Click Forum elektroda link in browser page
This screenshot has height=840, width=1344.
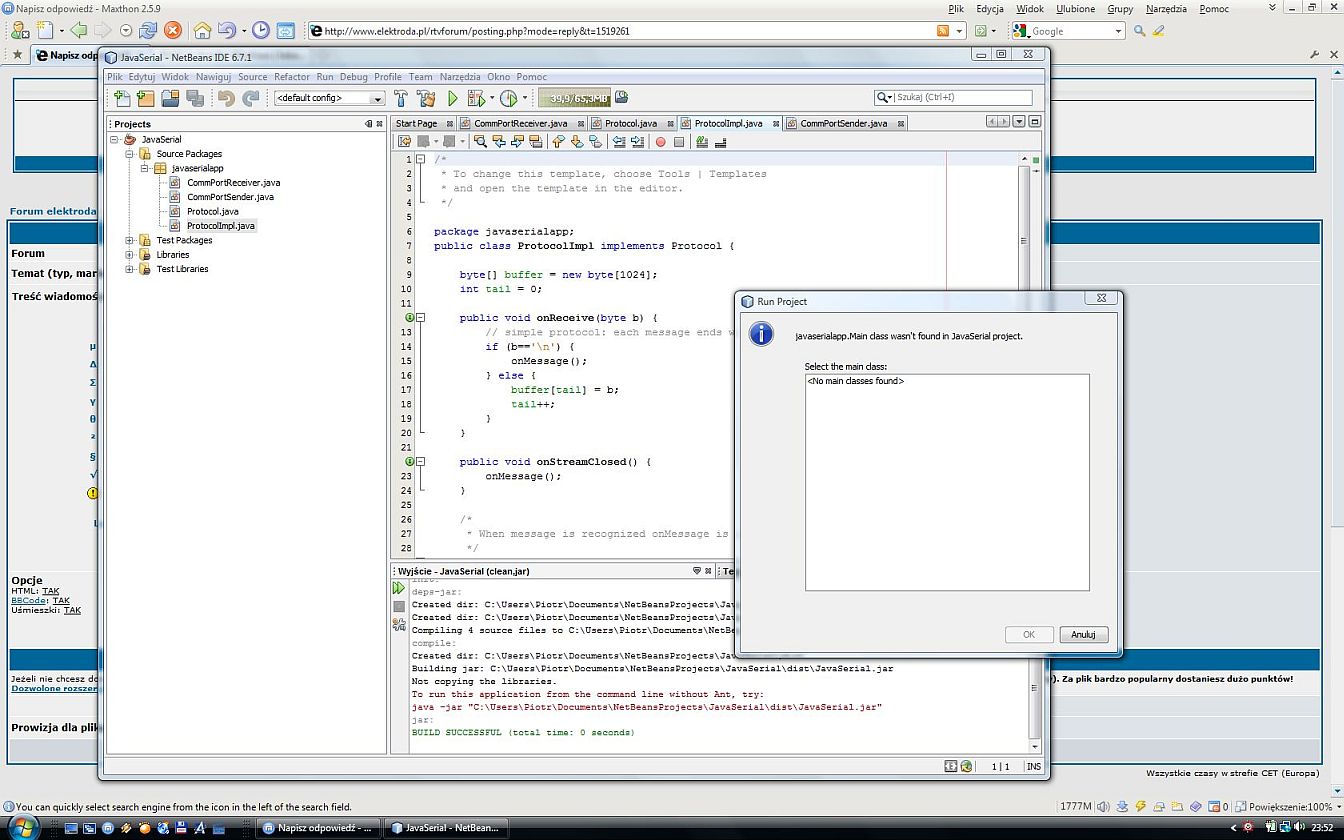(53, 211)
